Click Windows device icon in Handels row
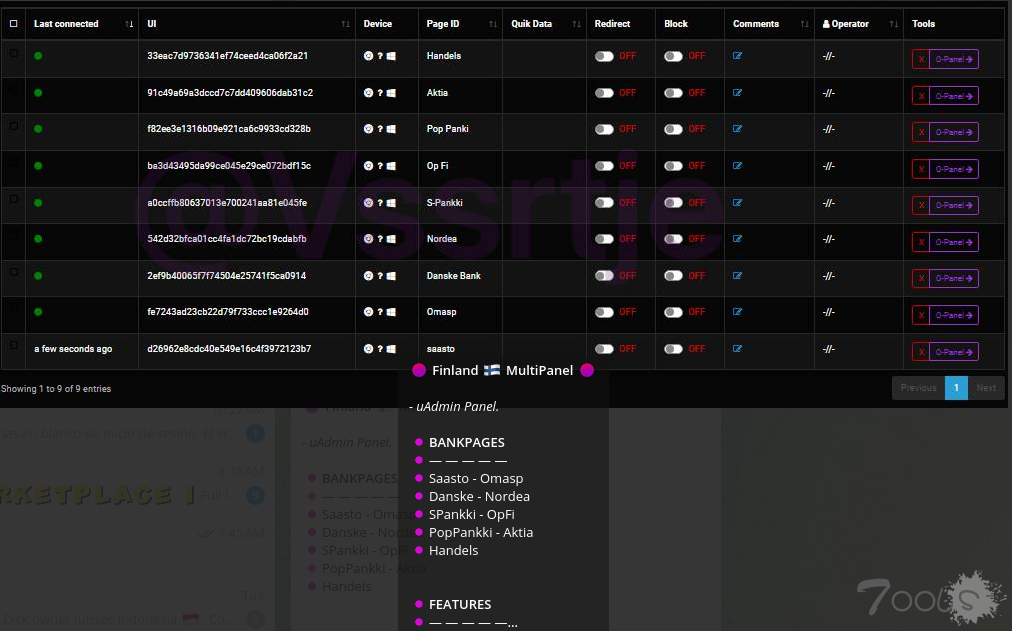The height and width of the screenshot is (631, 1012). click(391, 56)
